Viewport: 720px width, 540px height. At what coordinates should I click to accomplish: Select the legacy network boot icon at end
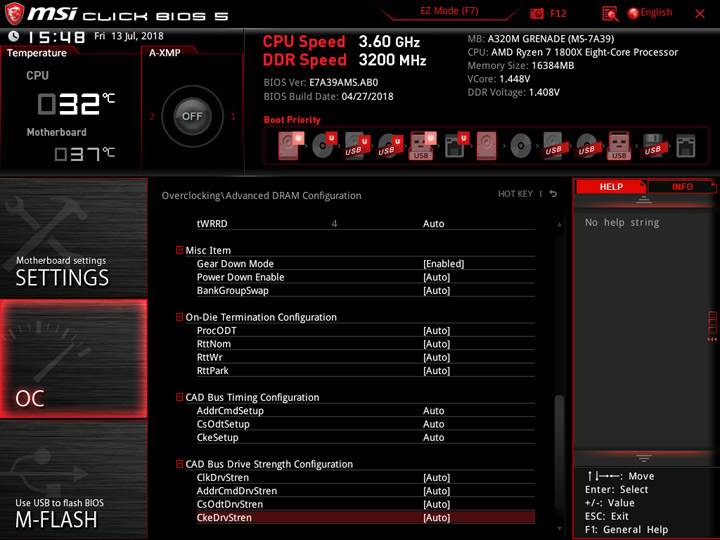pyautogui.click(x=686, y=146)
